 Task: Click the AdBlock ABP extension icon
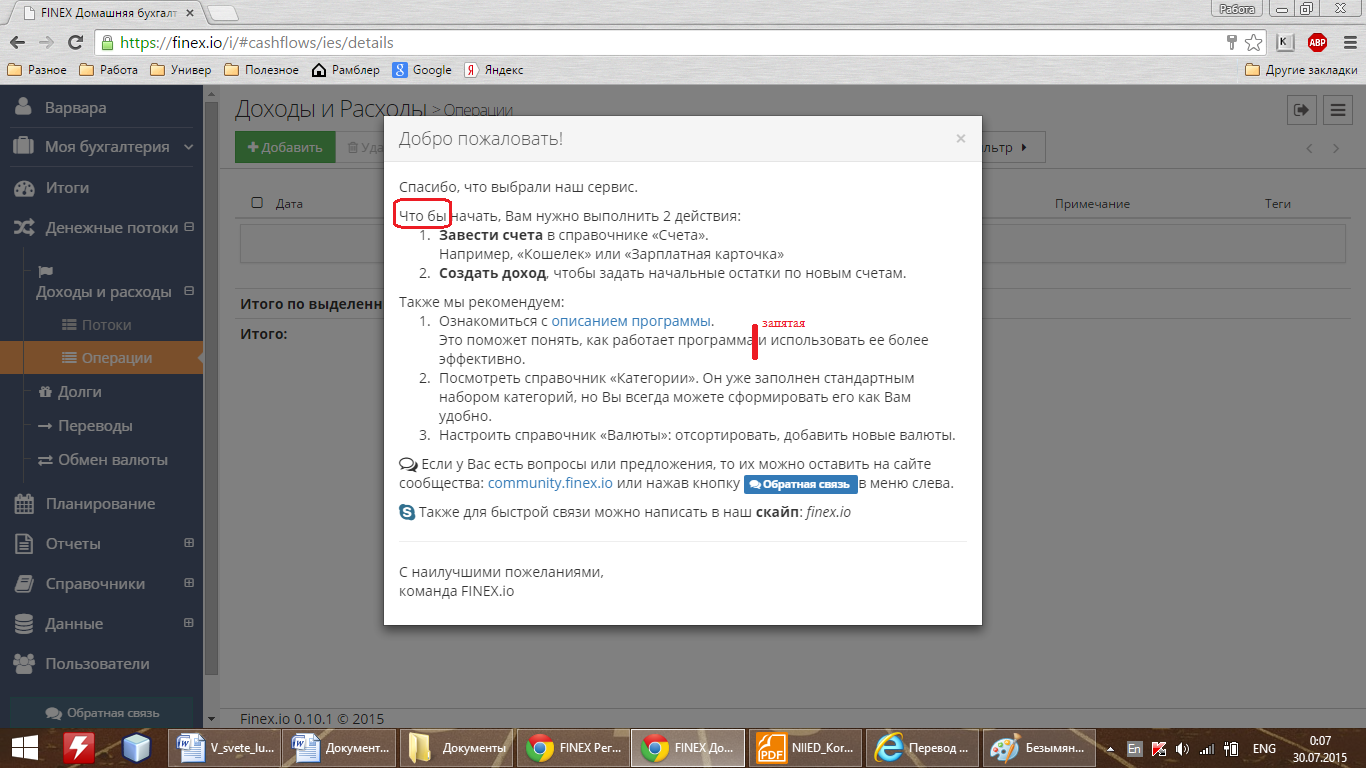click(1317, 42)
